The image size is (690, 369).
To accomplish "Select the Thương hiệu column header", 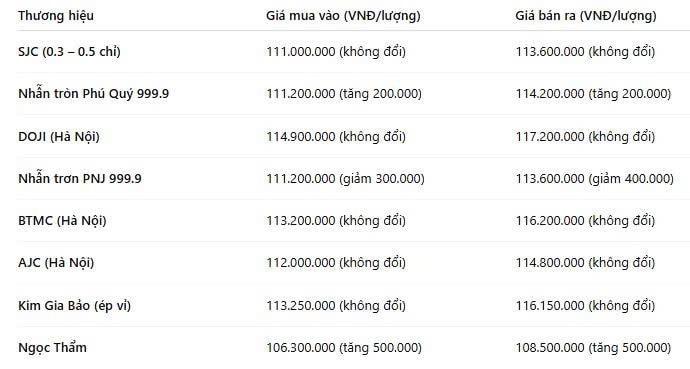I will click(x=56, y=16).
